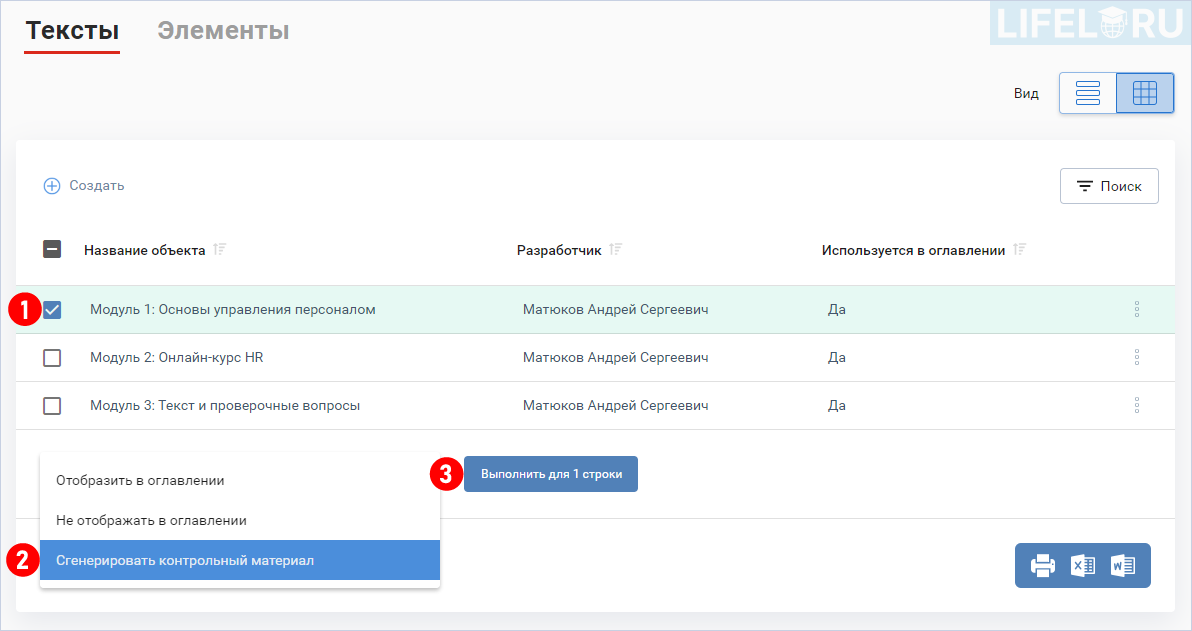Open the print dialog via printer icon

[x=1042, y=565]
